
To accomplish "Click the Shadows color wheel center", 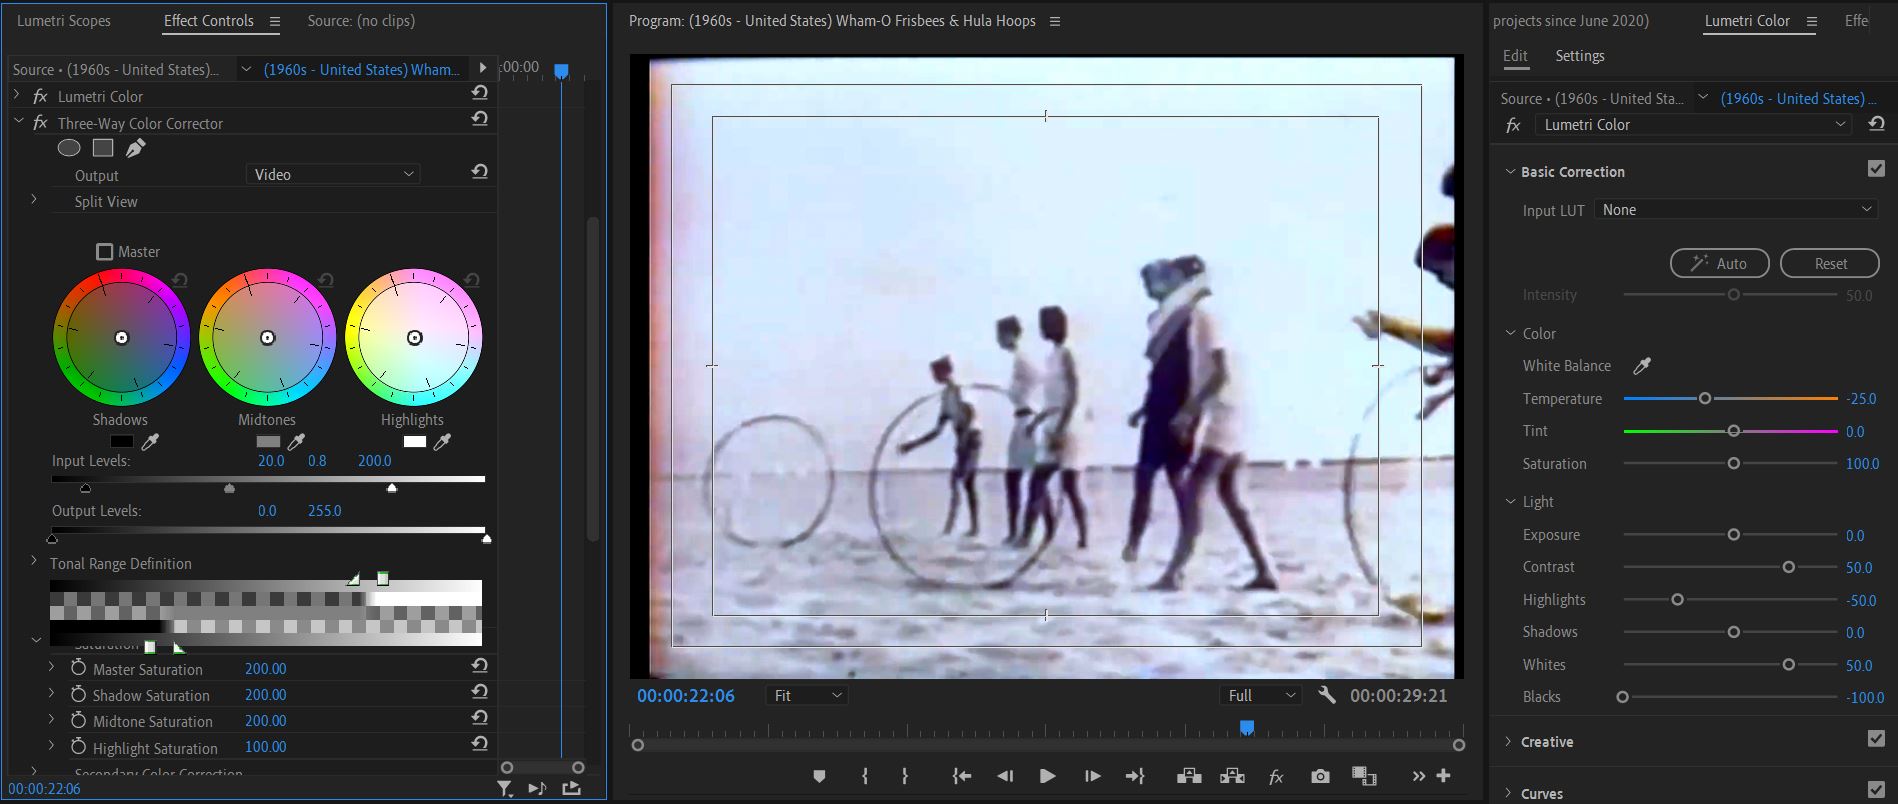I will (x=122, y=338).
